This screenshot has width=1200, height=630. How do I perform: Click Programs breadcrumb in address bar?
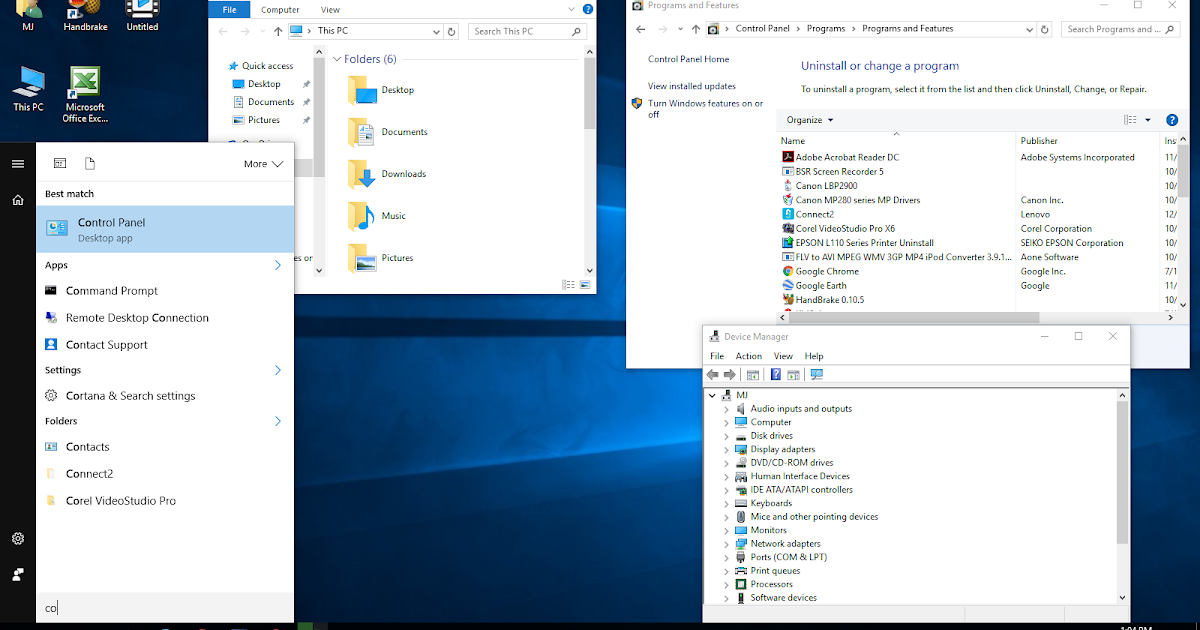826,29
